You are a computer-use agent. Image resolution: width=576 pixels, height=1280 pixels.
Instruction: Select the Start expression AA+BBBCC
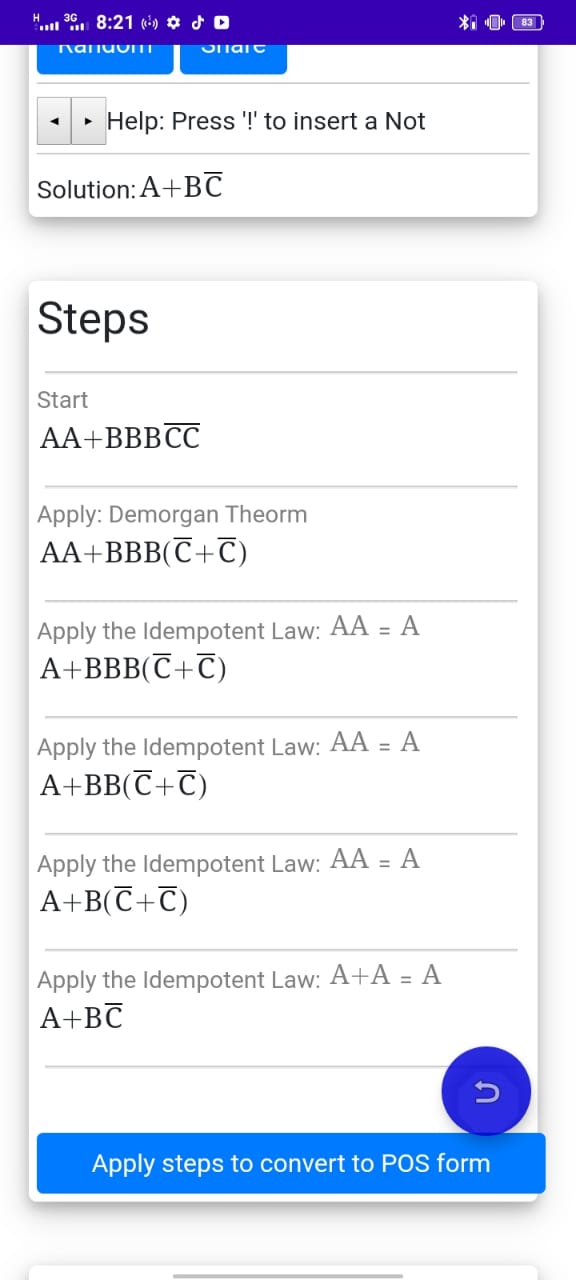pyautogui.click(x=120, y=437)
